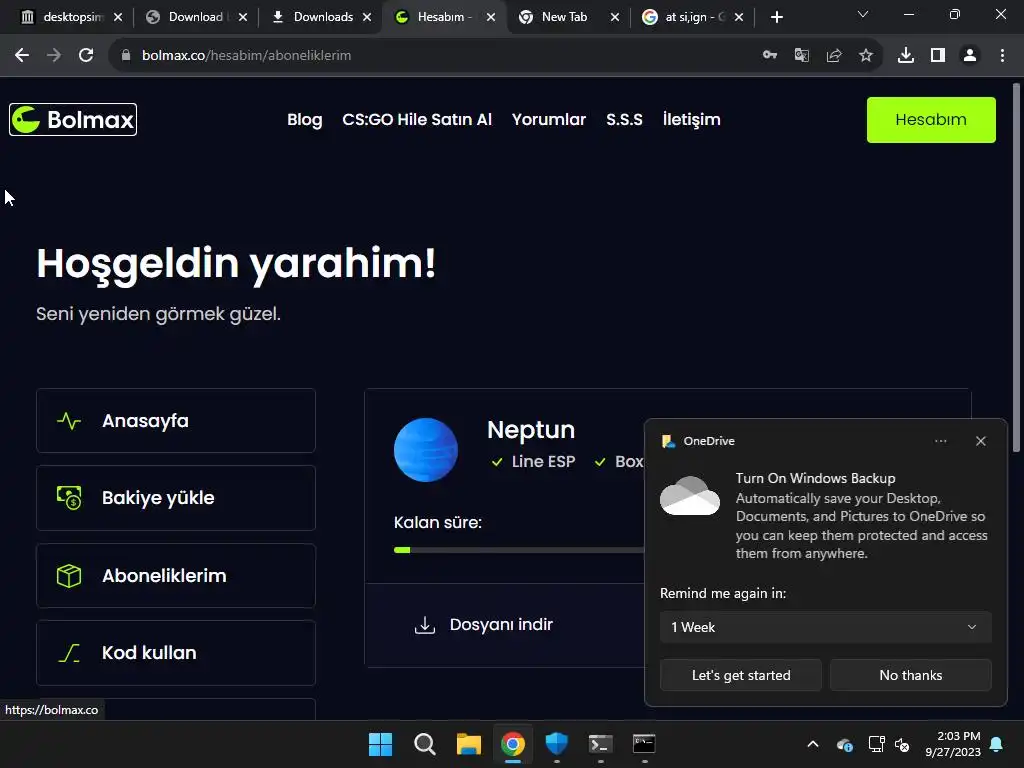
Task: Open Windows Security shield icon
Action: pyautogui.click(x=556, y=744)
